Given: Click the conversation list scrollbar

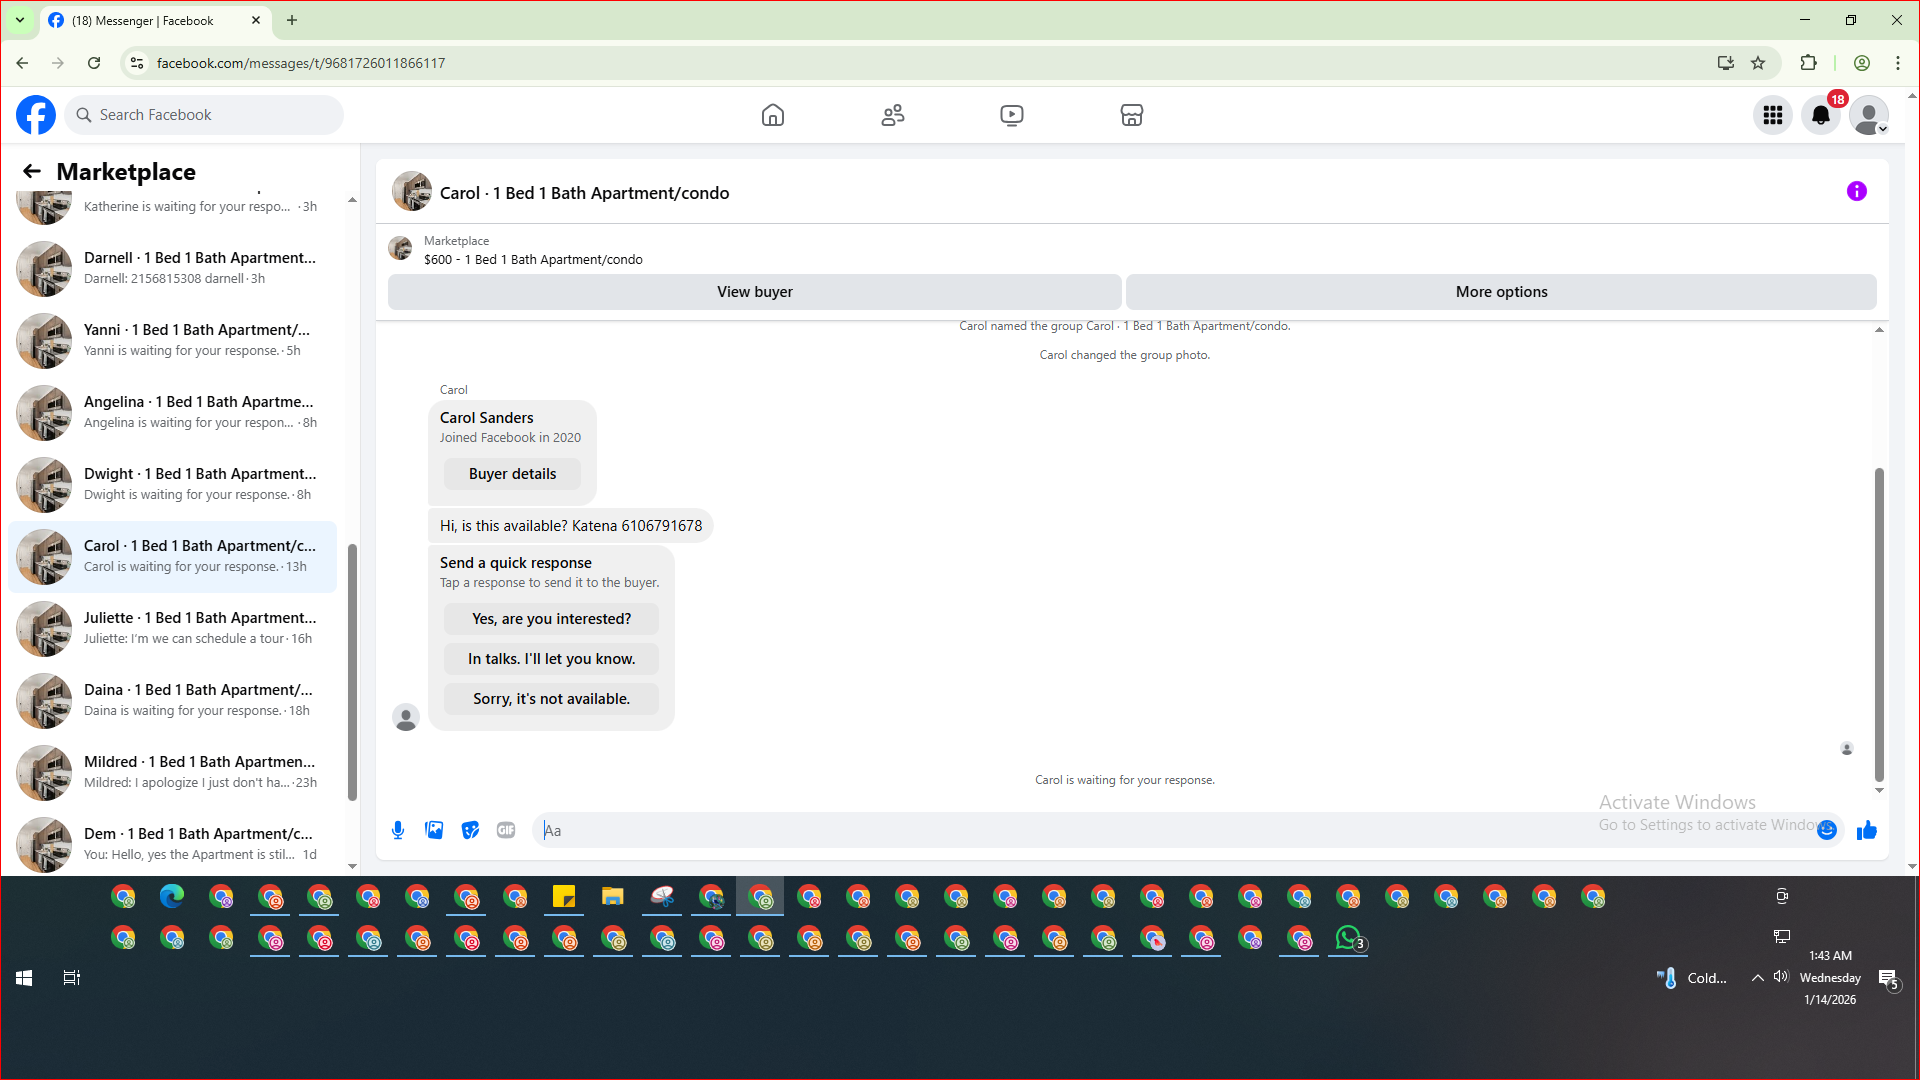Looking at the screenshot, I should click(352, 670).
